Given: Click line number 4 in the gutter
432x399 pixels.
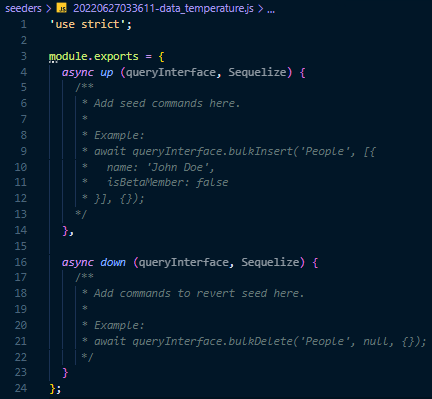Looking at the screenshot, I should 23,72.
